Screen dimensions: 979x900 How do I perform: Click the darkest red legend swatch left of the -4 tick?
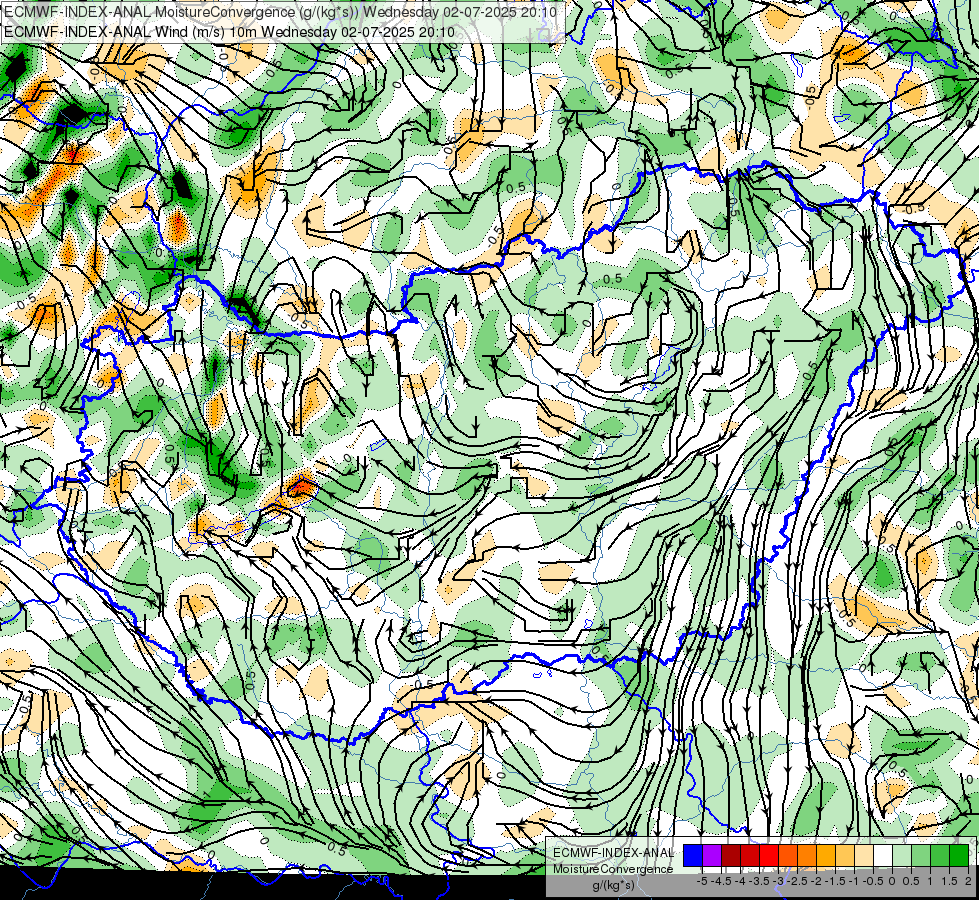click(x=731, y=855)
